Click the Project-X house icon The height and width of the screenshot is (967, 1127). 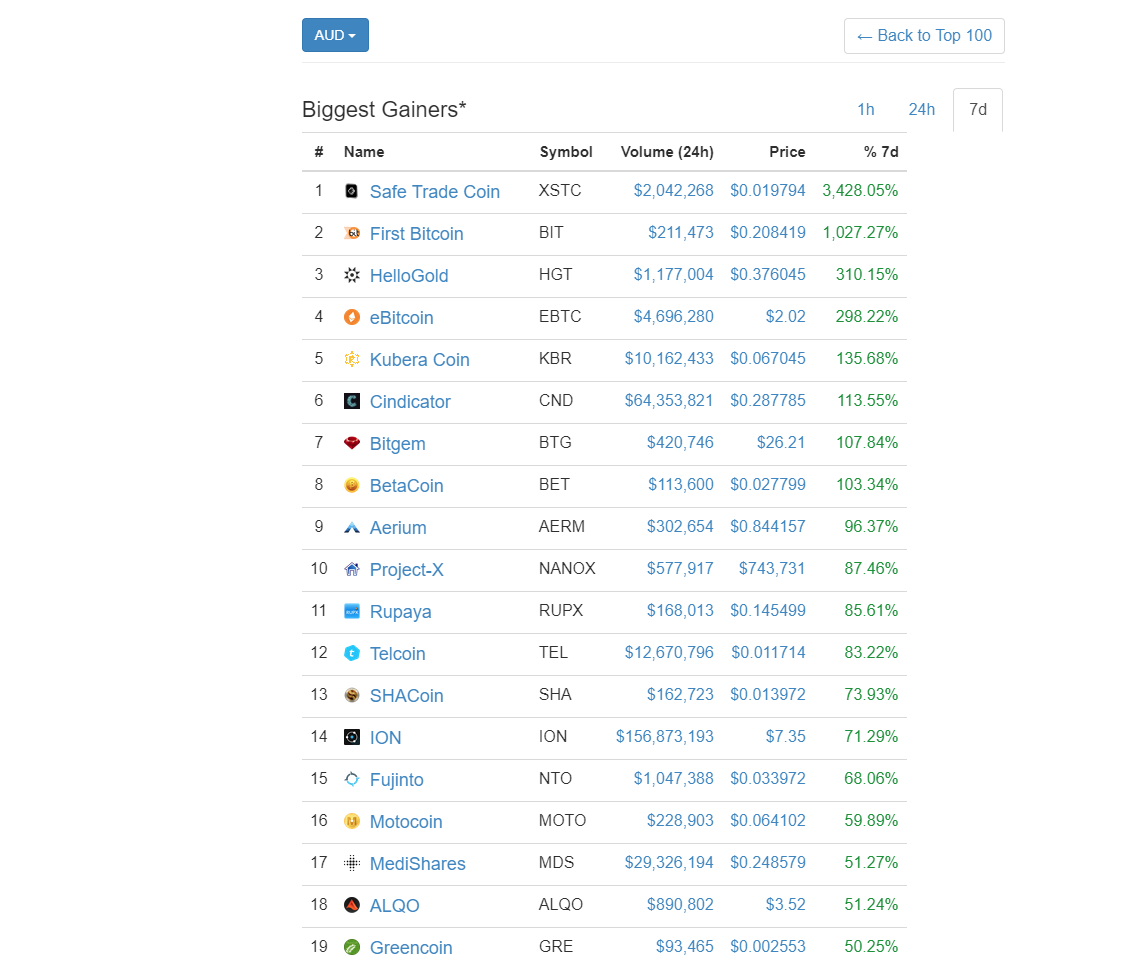tap(351, 569)
